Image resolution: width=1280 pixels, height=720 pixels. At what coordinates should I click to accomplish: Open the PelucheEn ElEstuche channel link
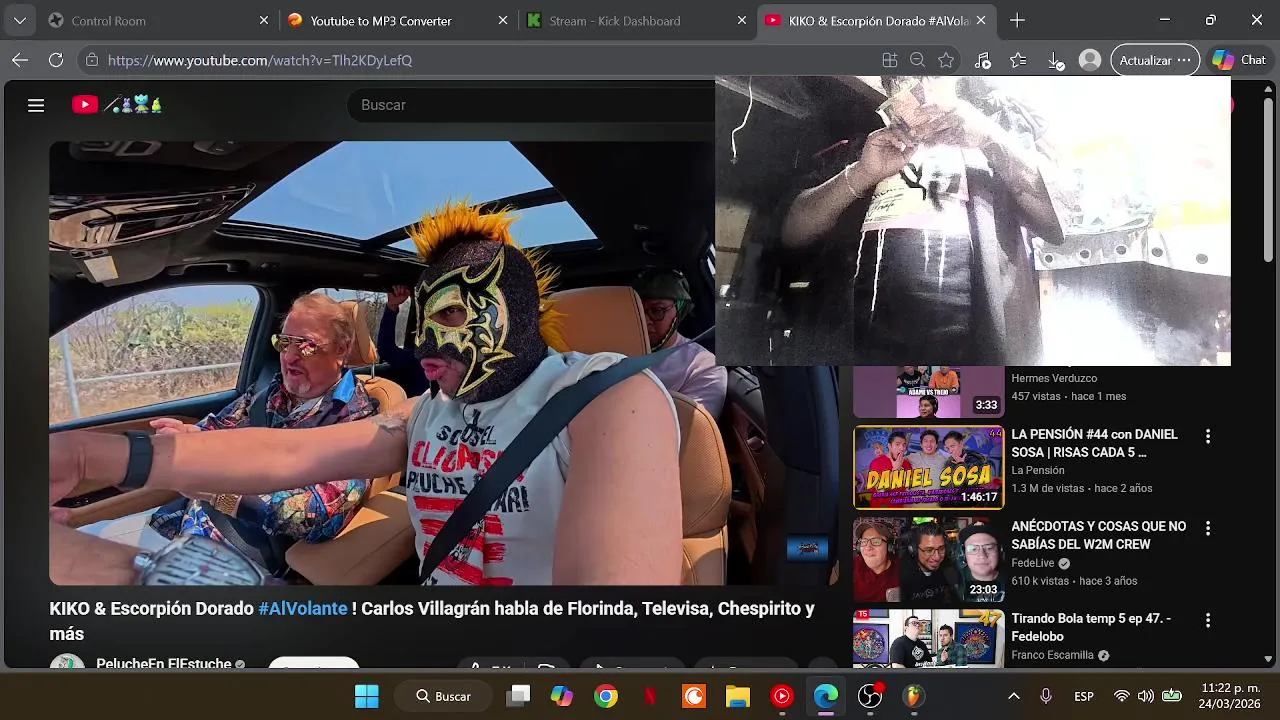[x=164, y=664]
